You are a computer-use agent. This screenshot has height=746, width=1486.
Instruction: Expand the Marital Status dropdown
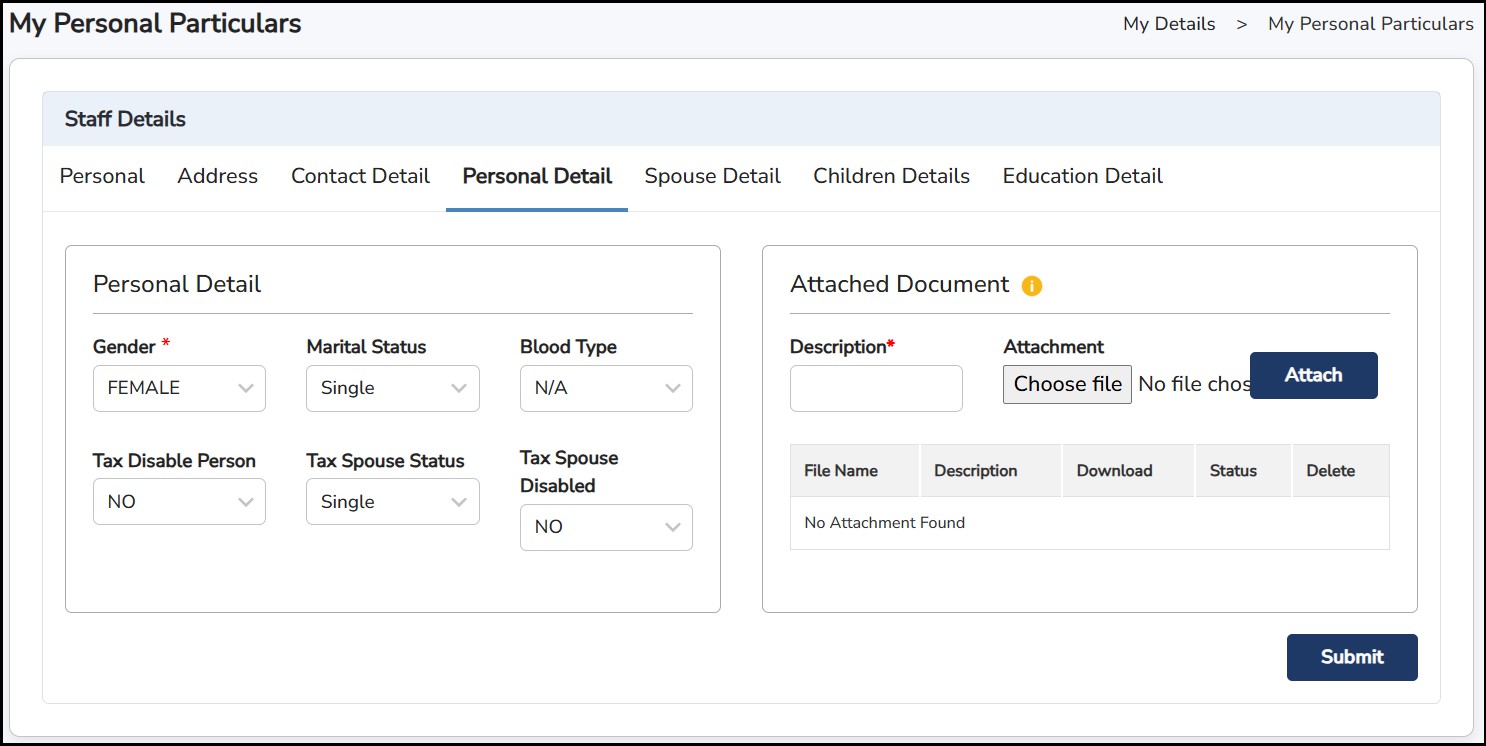[x=392, y=388]
